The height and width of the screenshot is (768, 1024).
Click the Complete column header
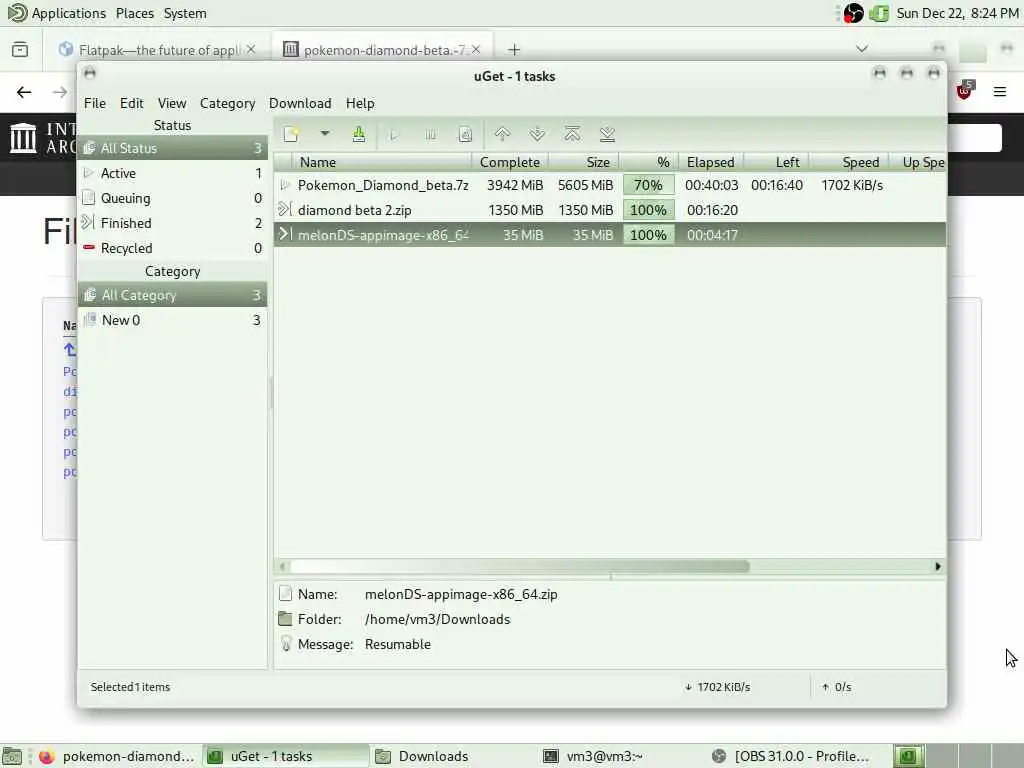point(509,162)
